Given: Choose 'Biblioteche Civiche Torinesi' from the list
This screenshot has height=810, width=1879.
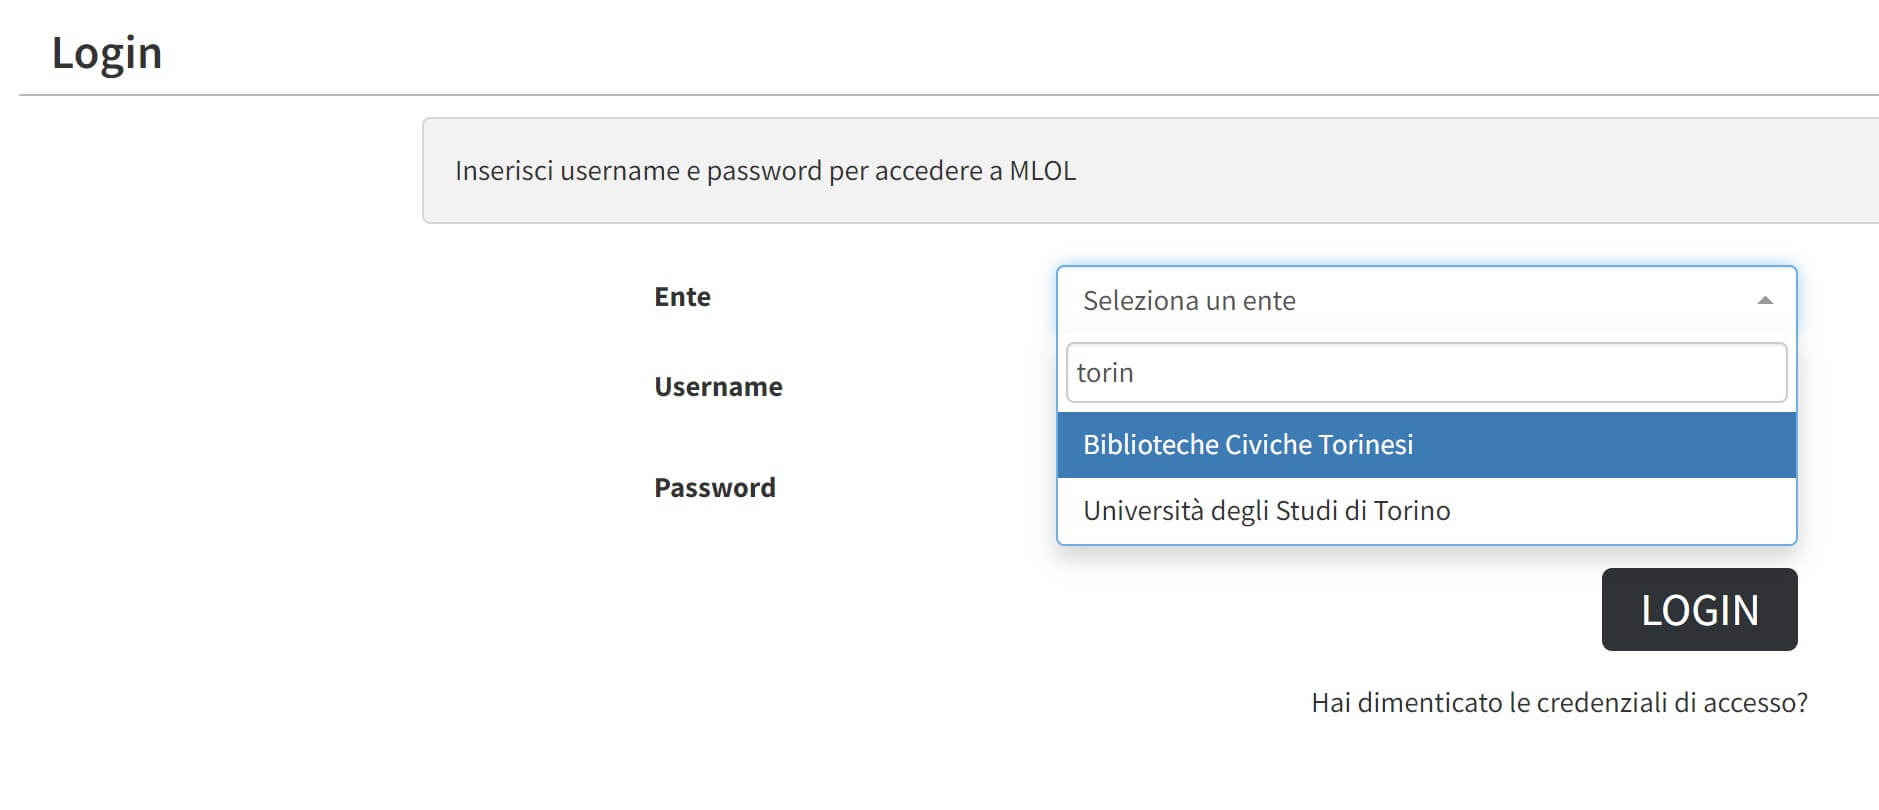Looking at the screenshot, I should (x=1248, y=445).
